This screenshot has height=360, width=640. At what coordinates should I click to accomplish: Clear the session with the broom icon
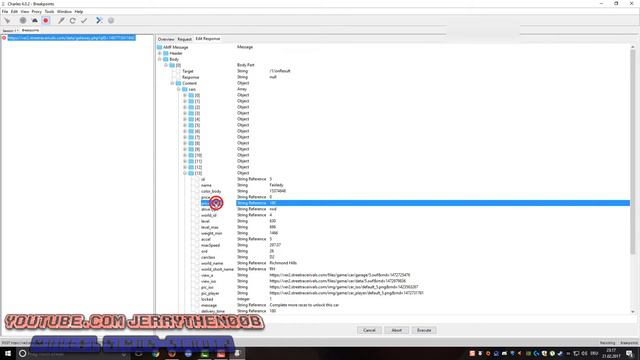tap(7, 20)
